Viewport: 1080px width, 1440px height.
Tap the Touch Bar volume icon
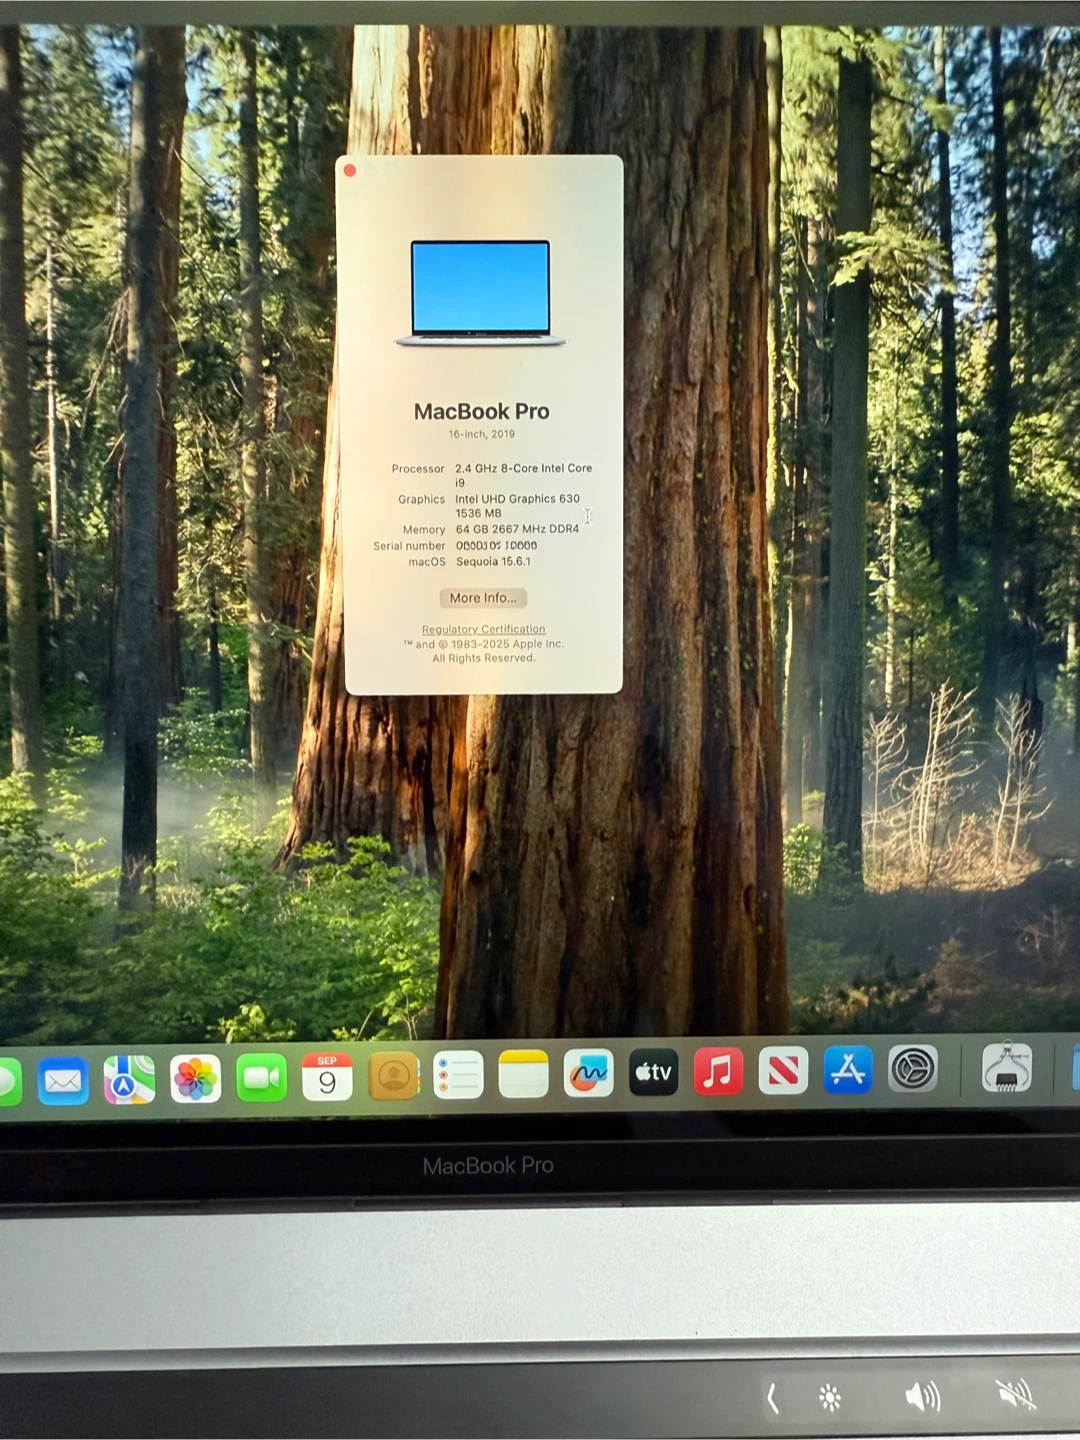922,1396
